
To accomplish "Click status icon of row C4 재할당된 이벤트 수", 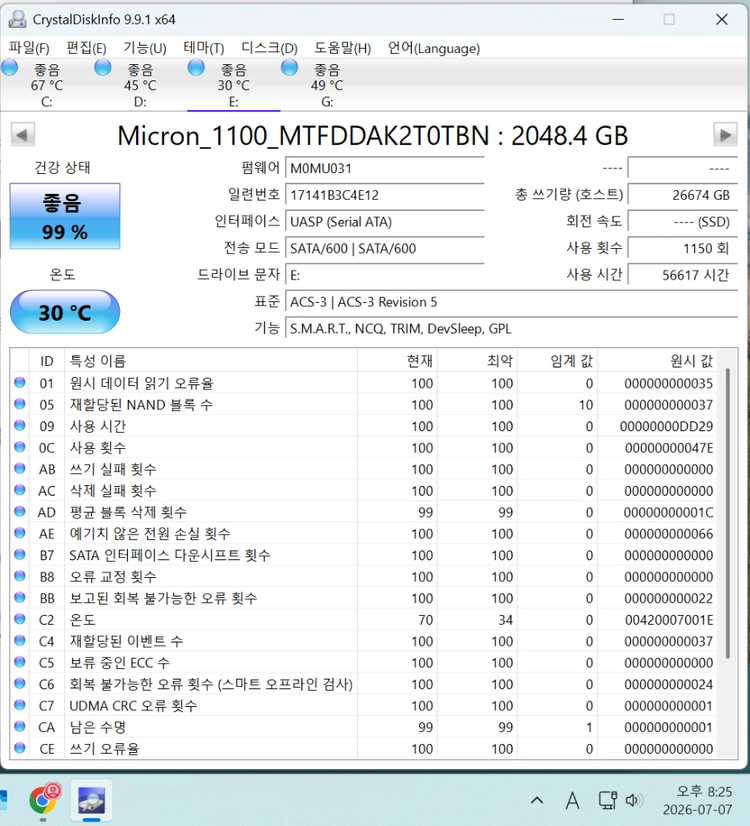I will pos(20,641).
